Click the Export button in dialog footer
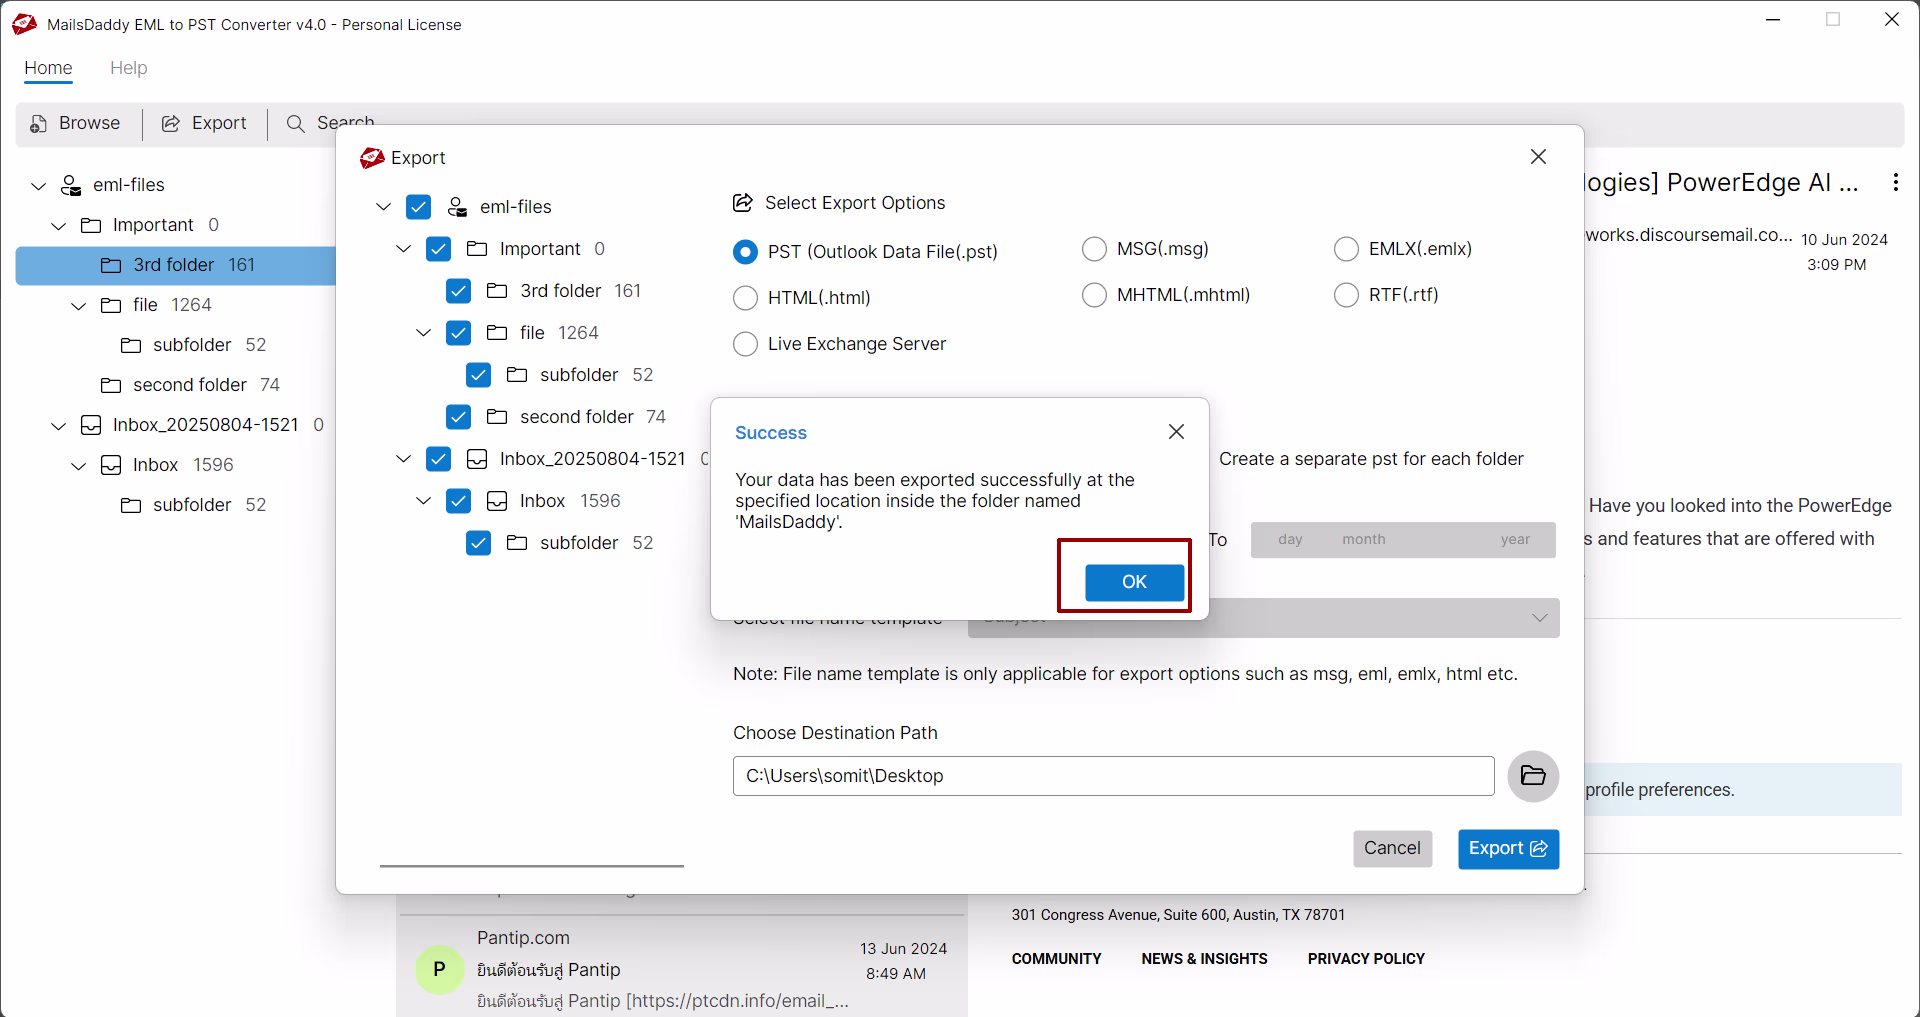This screenshot has height=1017, width=1920. (x=1508, y=849)
